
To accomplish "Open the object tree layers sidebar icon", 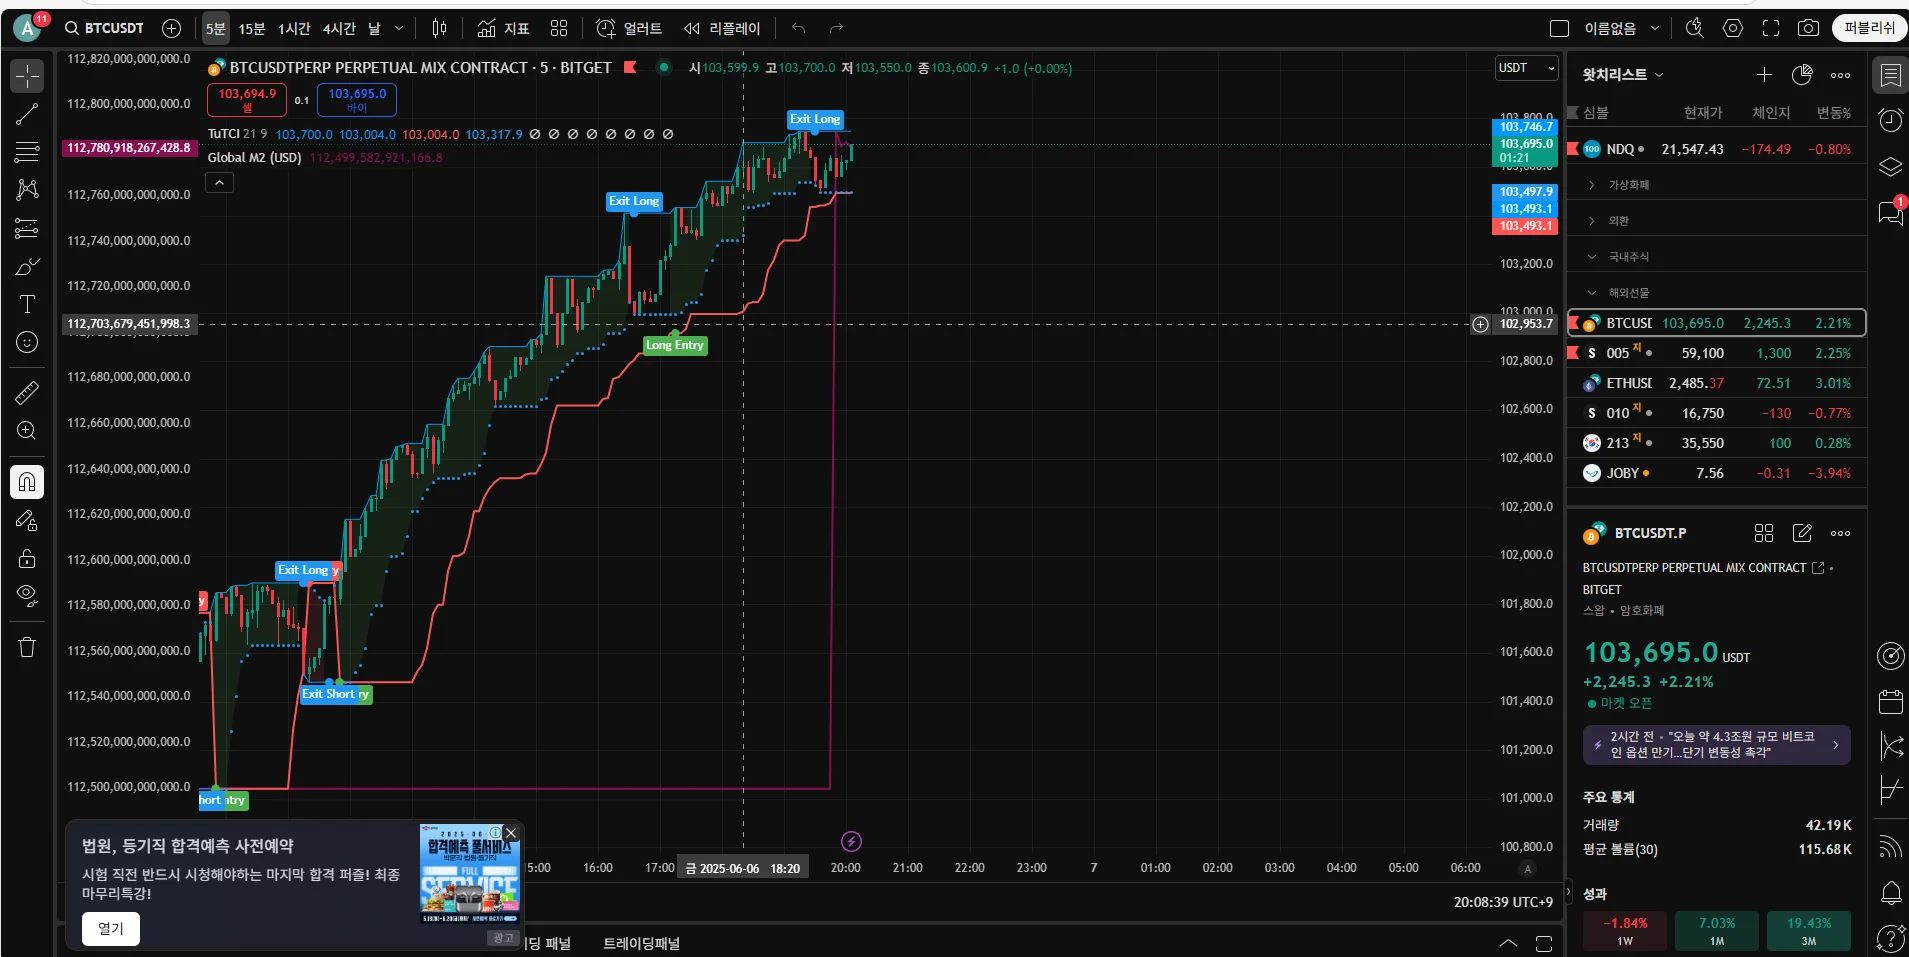I will (1890, 167).
